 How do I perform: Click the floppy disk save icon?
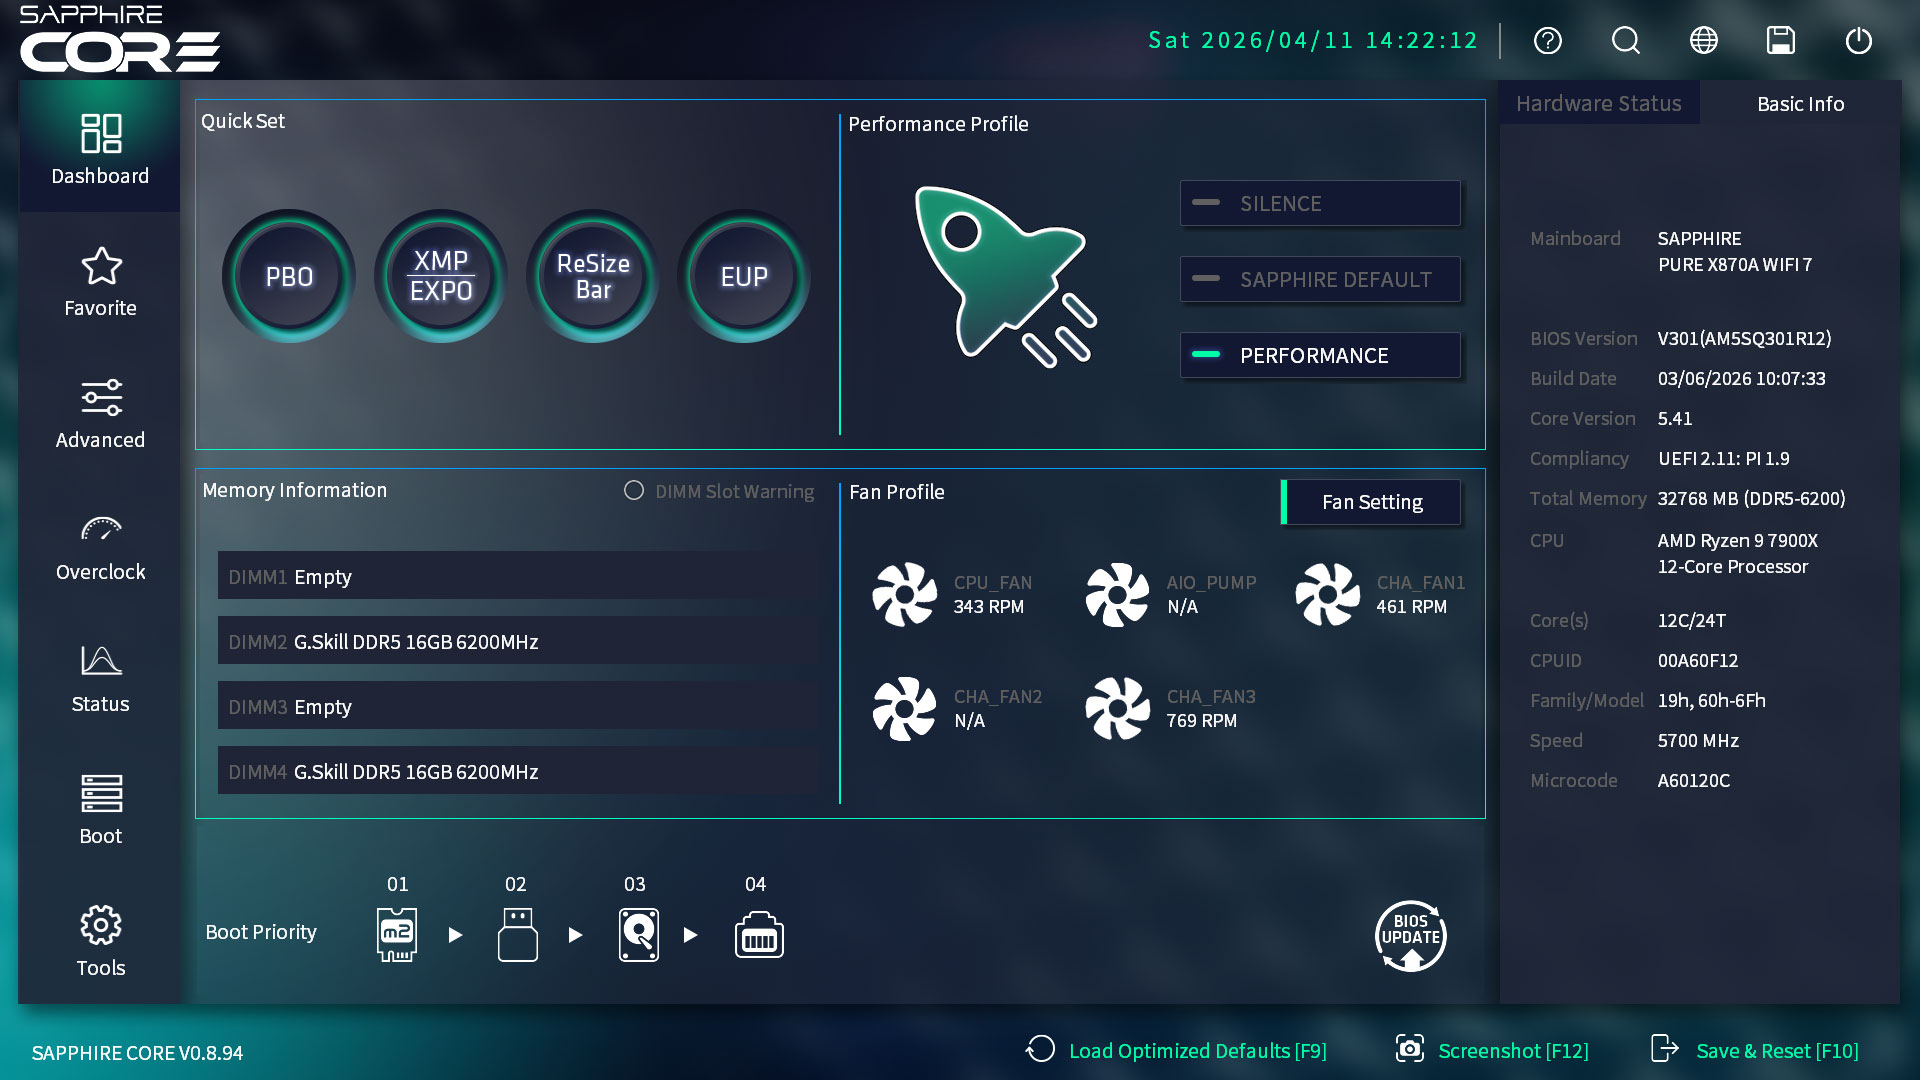(x=1780, y=41)
